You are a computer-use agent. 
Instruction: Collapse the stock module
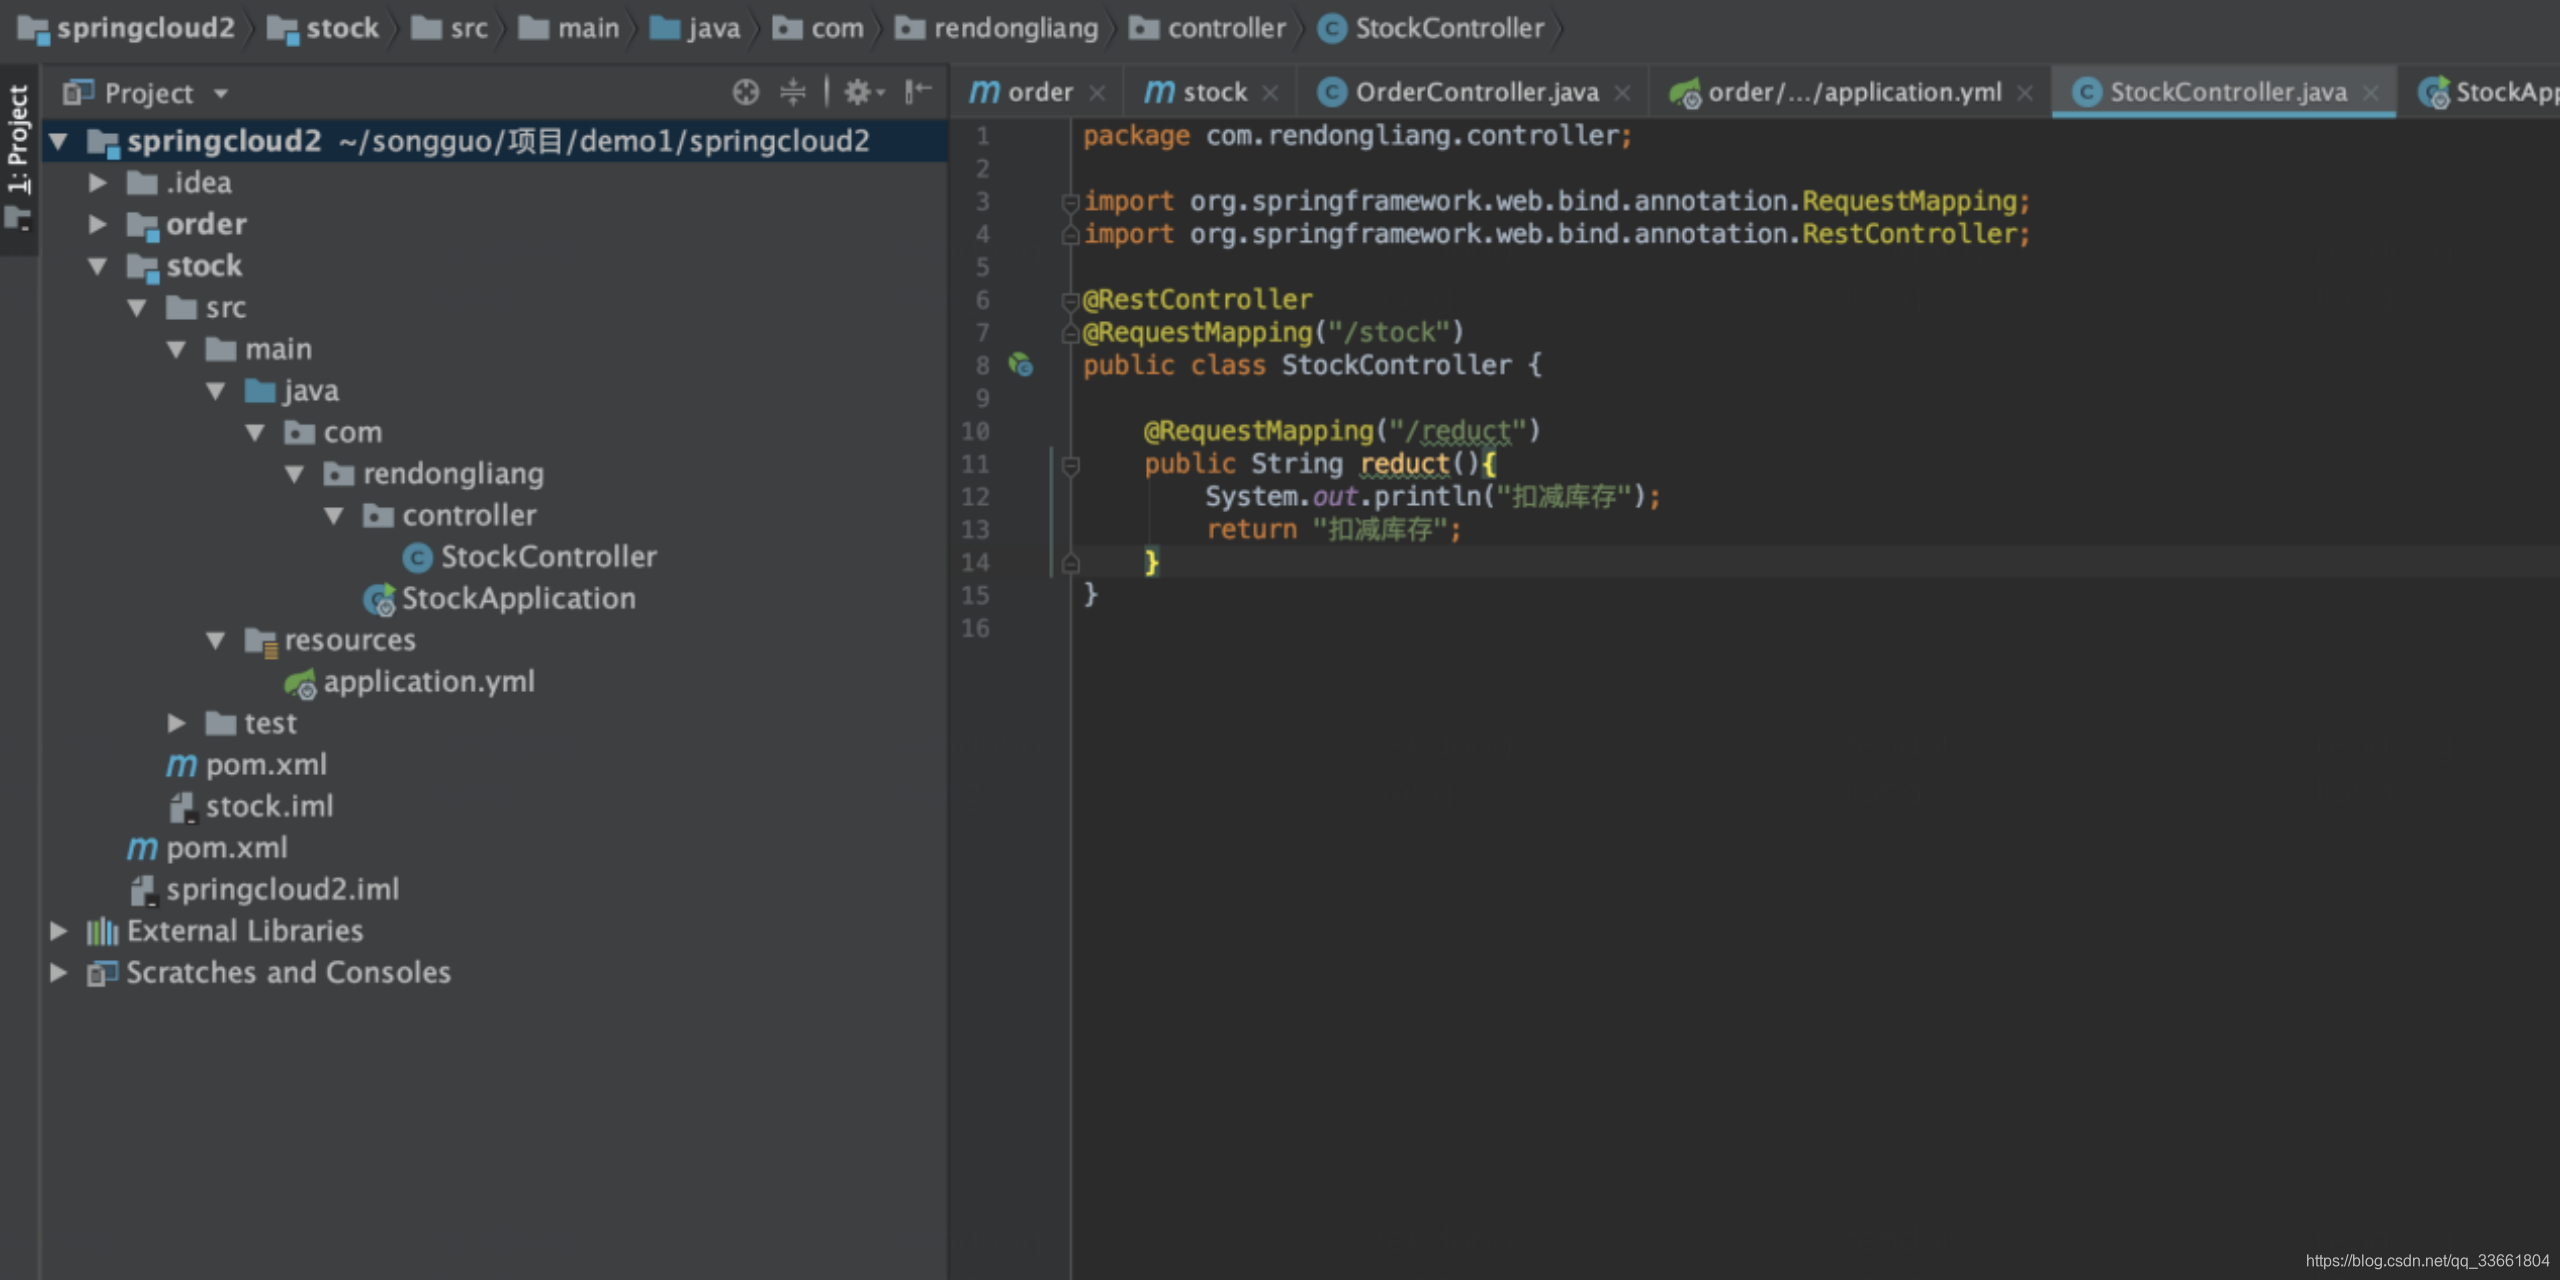(x=97, y=266)
